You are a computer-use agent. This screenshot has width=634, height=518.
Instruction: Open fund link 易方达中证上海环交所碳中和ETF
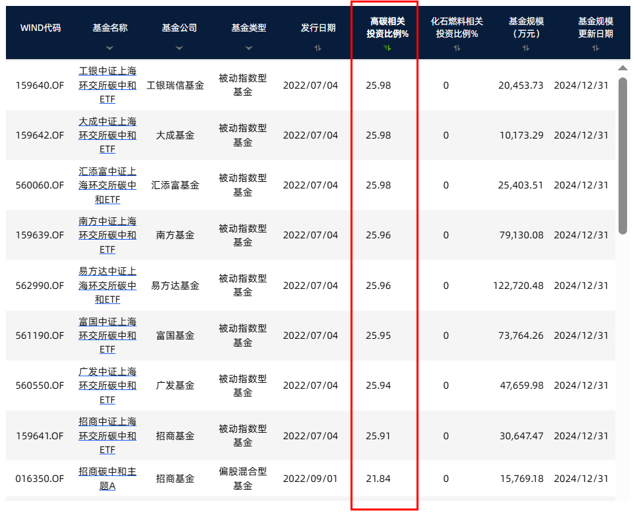click(x=107, y=285)
